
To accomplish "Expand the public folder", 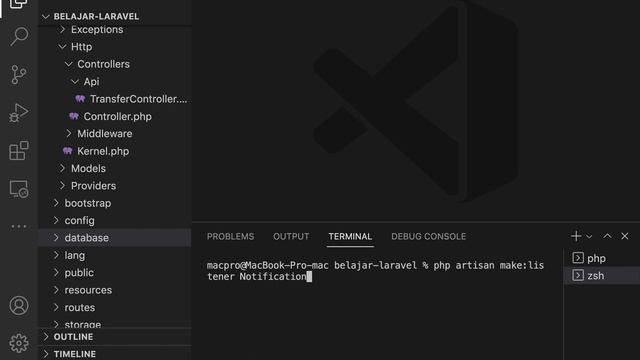I will click(56, 272).
